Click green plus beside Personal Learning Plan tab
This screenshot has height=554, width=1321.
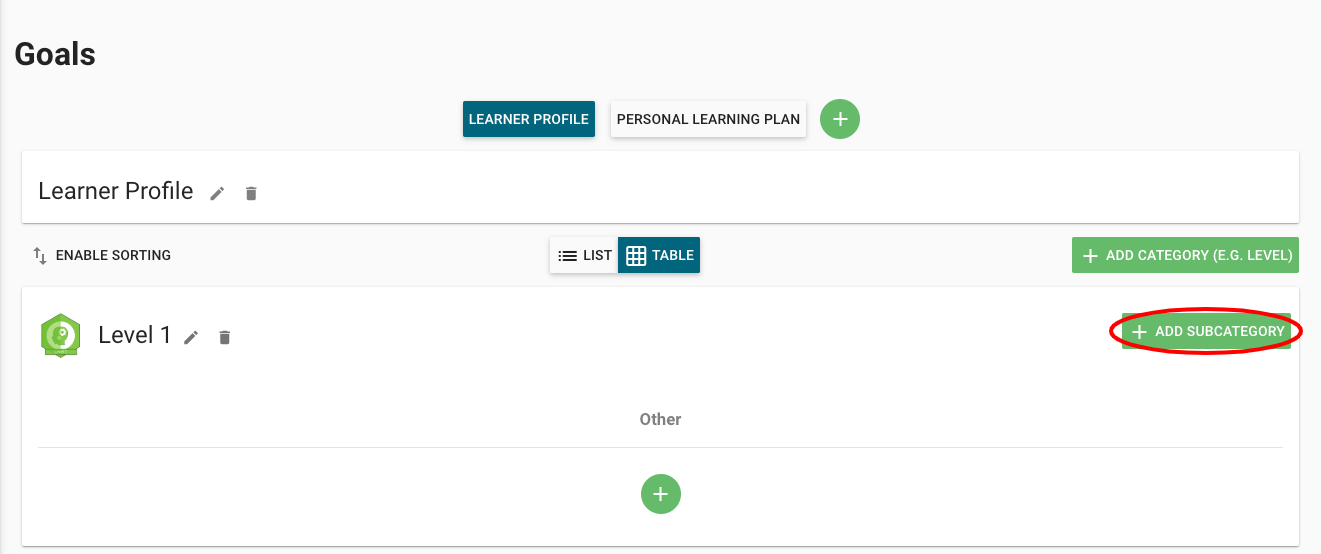840,119
